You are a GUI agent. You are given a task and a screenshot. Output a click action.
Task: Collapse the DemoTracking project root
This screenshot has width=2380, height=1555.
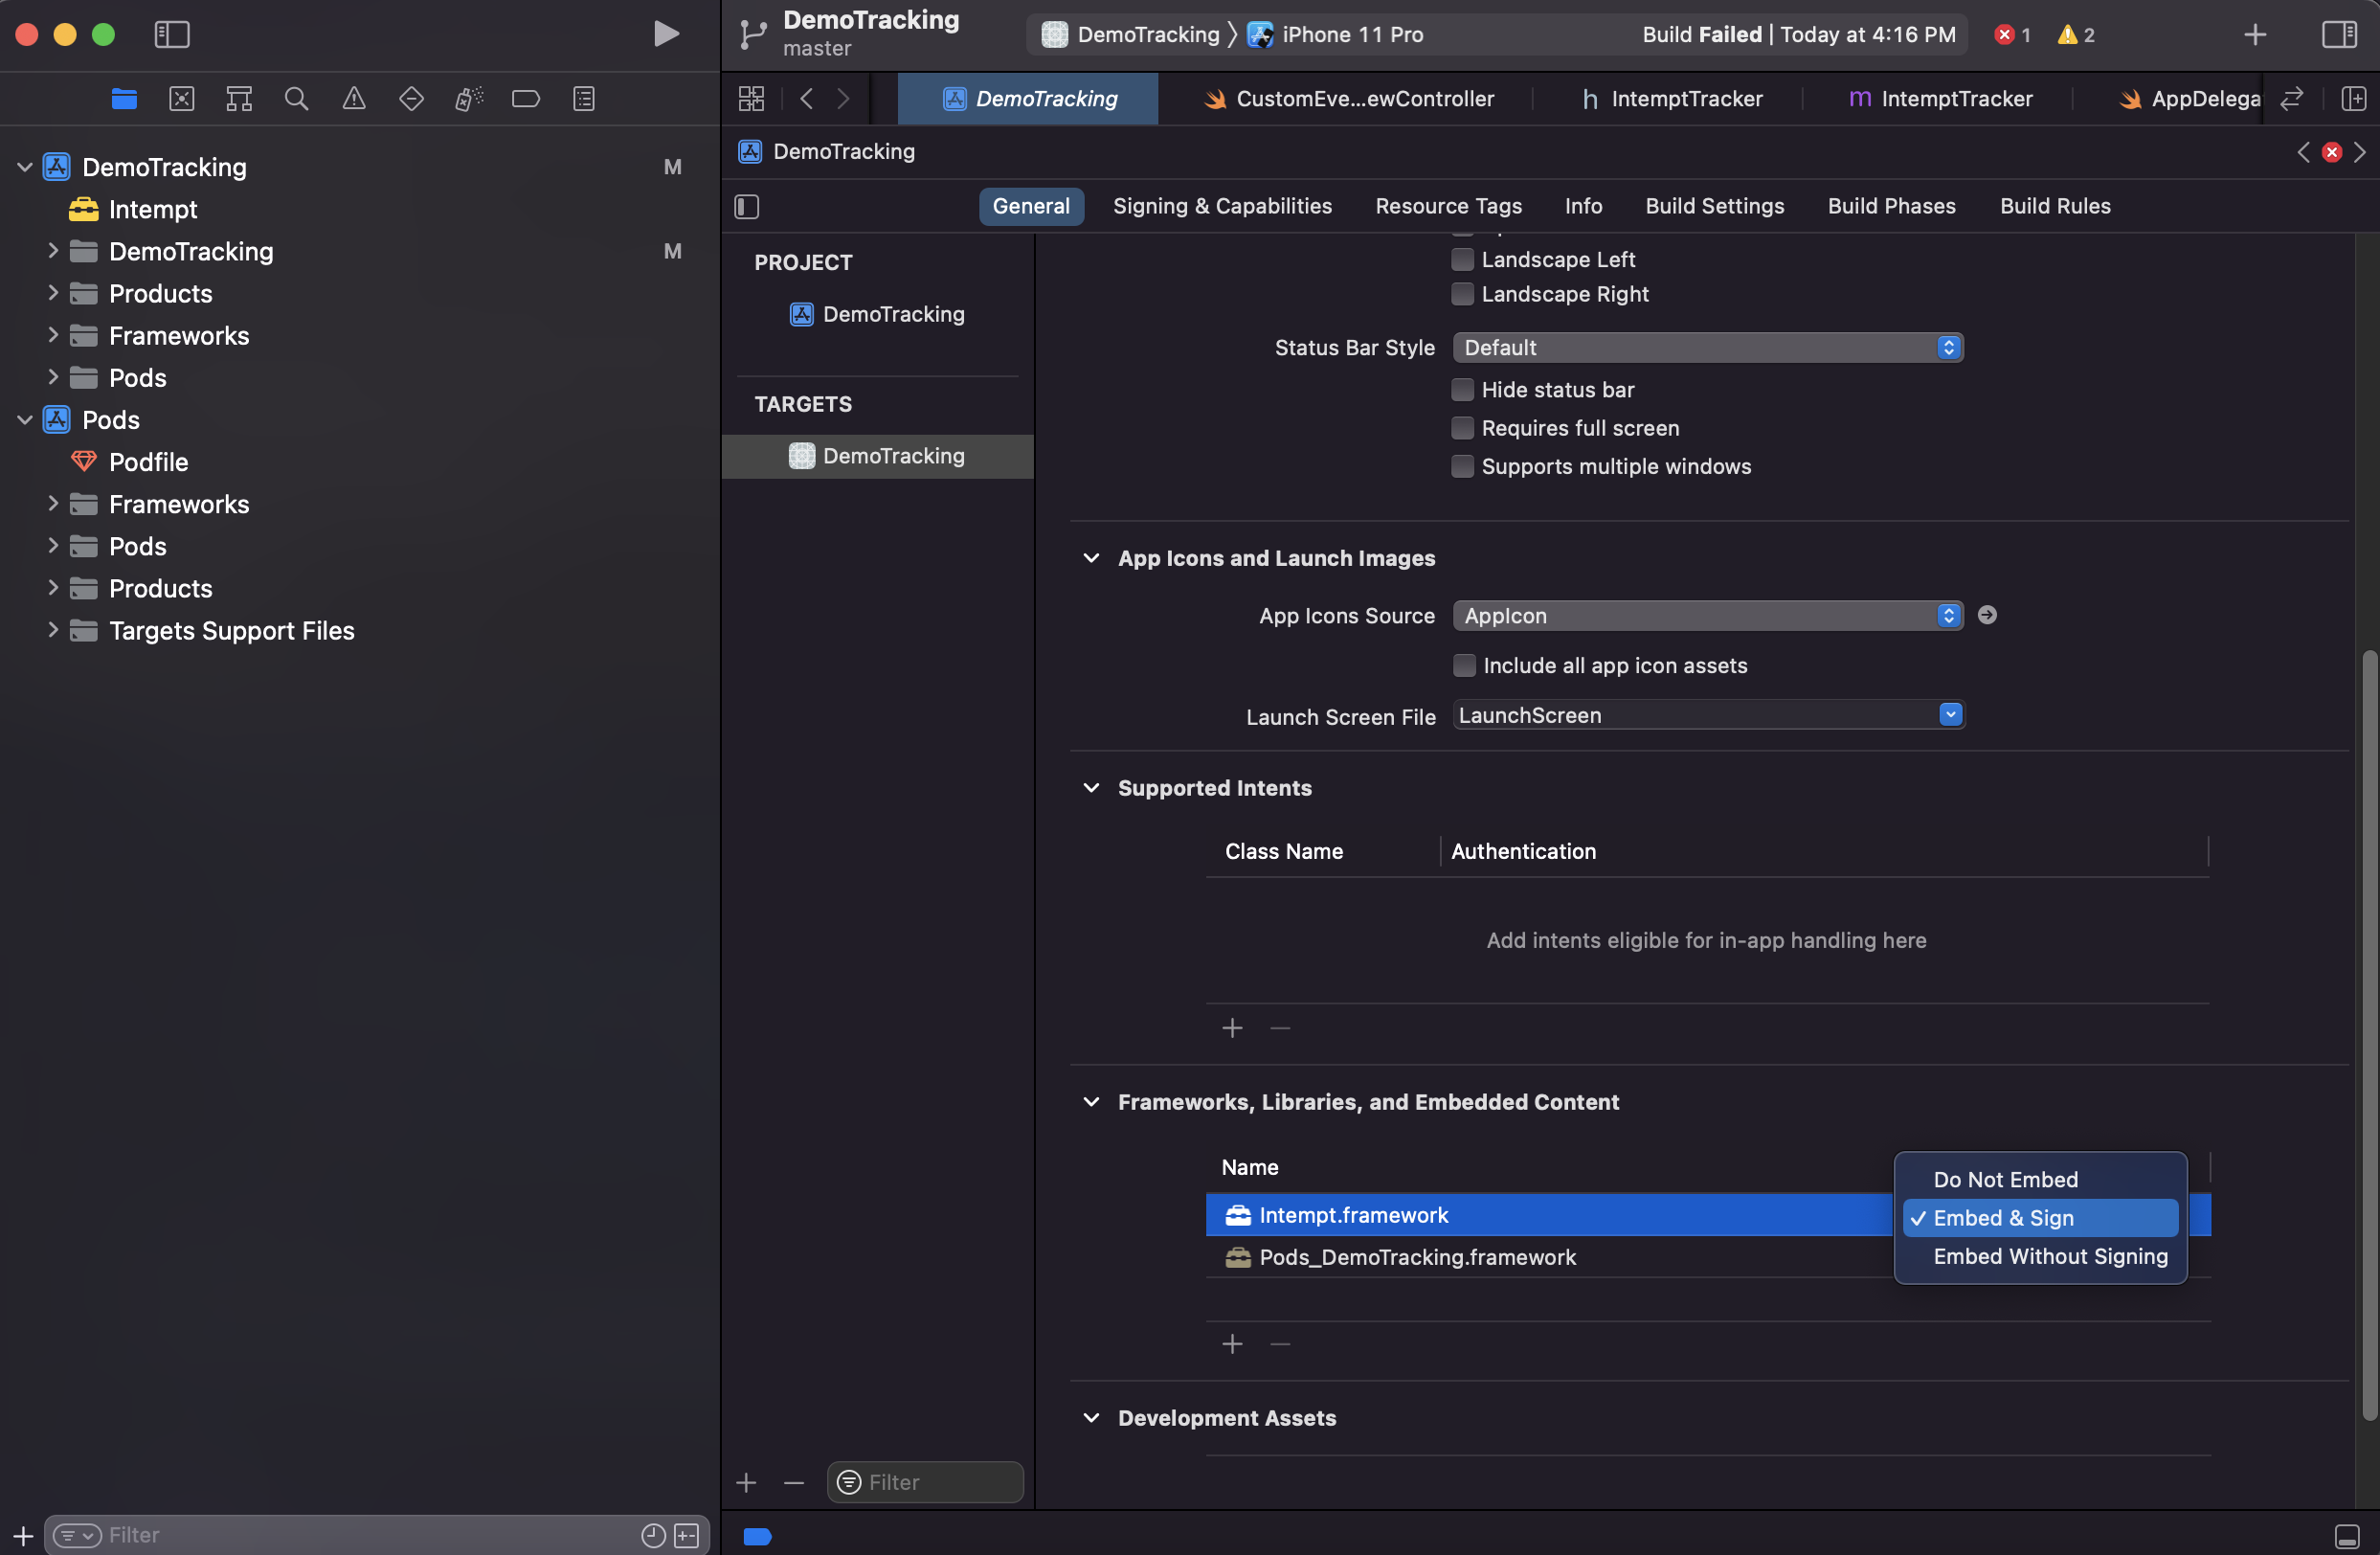25,167
